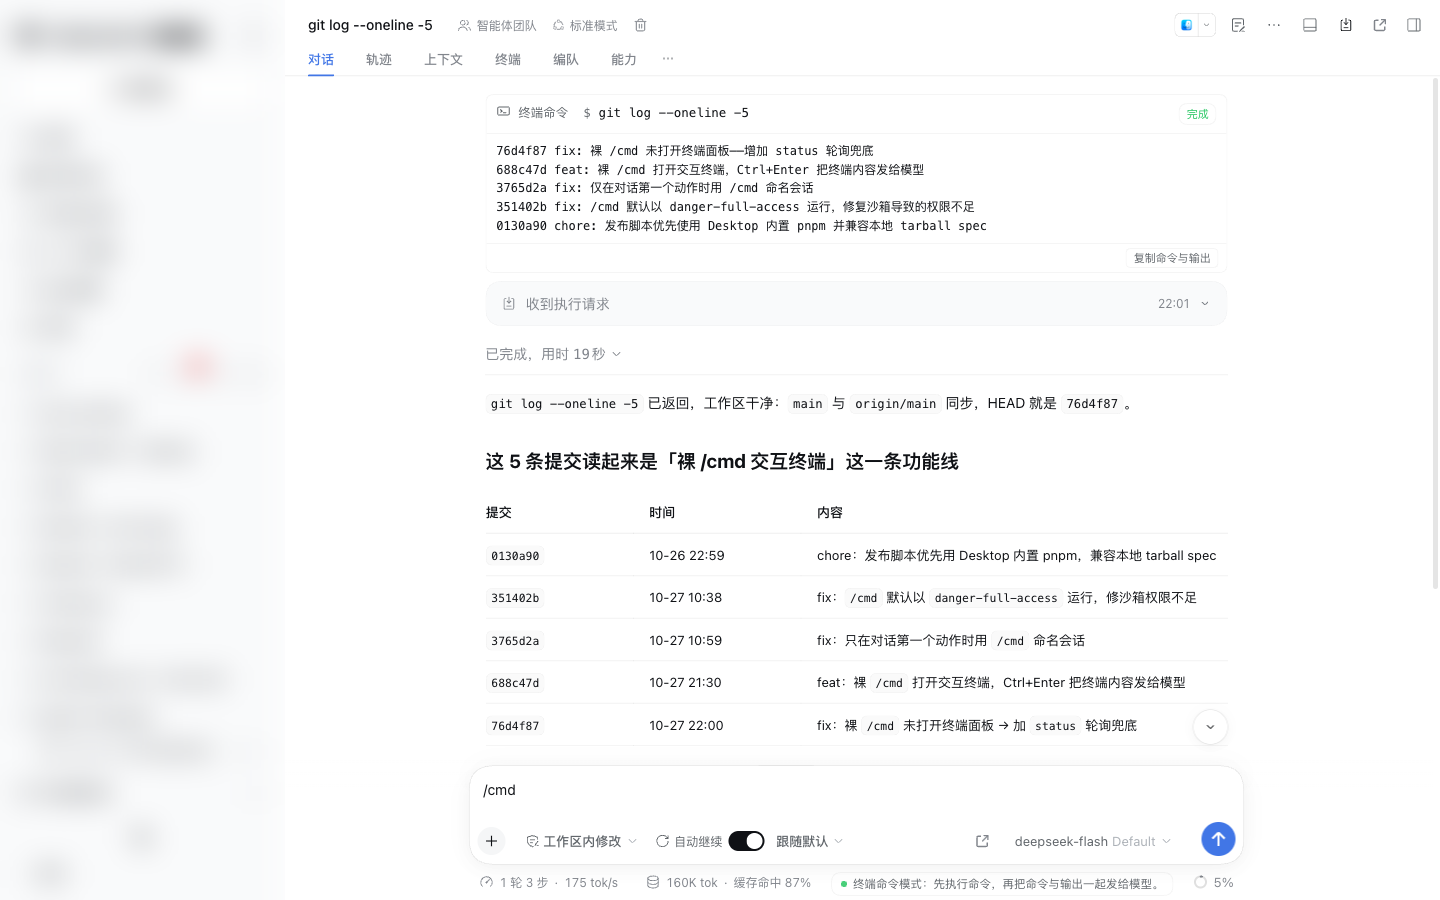Open the three-dot more menu in top toolbar

pyautogui.click(x=1274, y=25)
